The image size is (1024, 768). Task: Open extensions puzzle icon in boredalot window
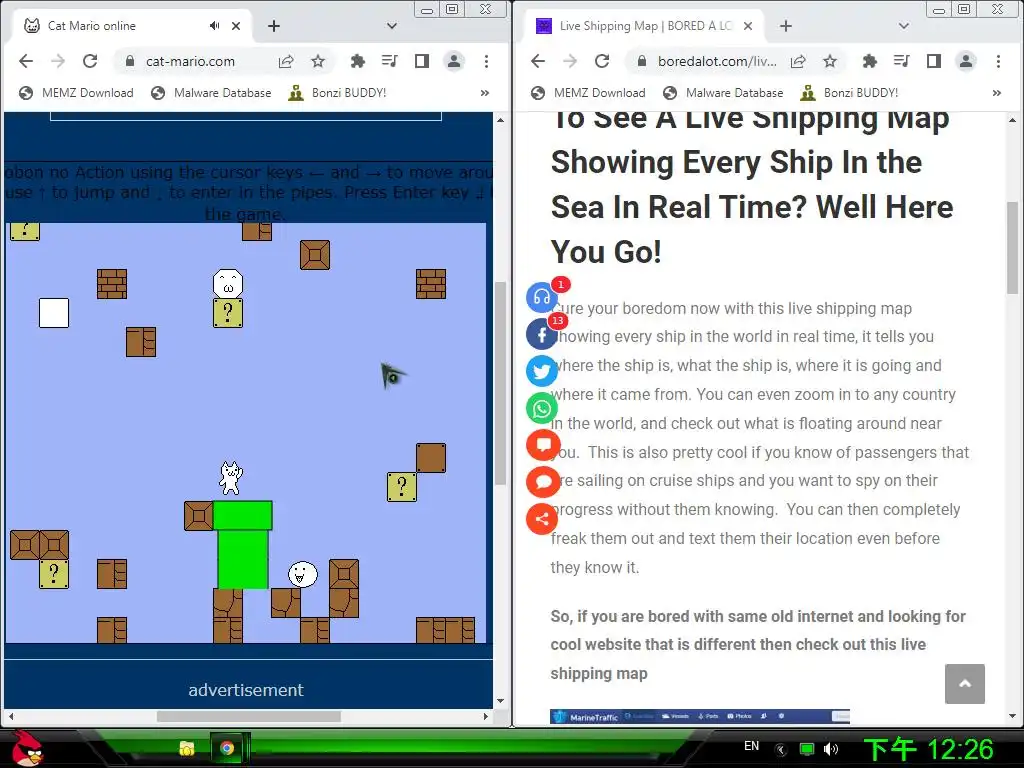coord(869,61)
